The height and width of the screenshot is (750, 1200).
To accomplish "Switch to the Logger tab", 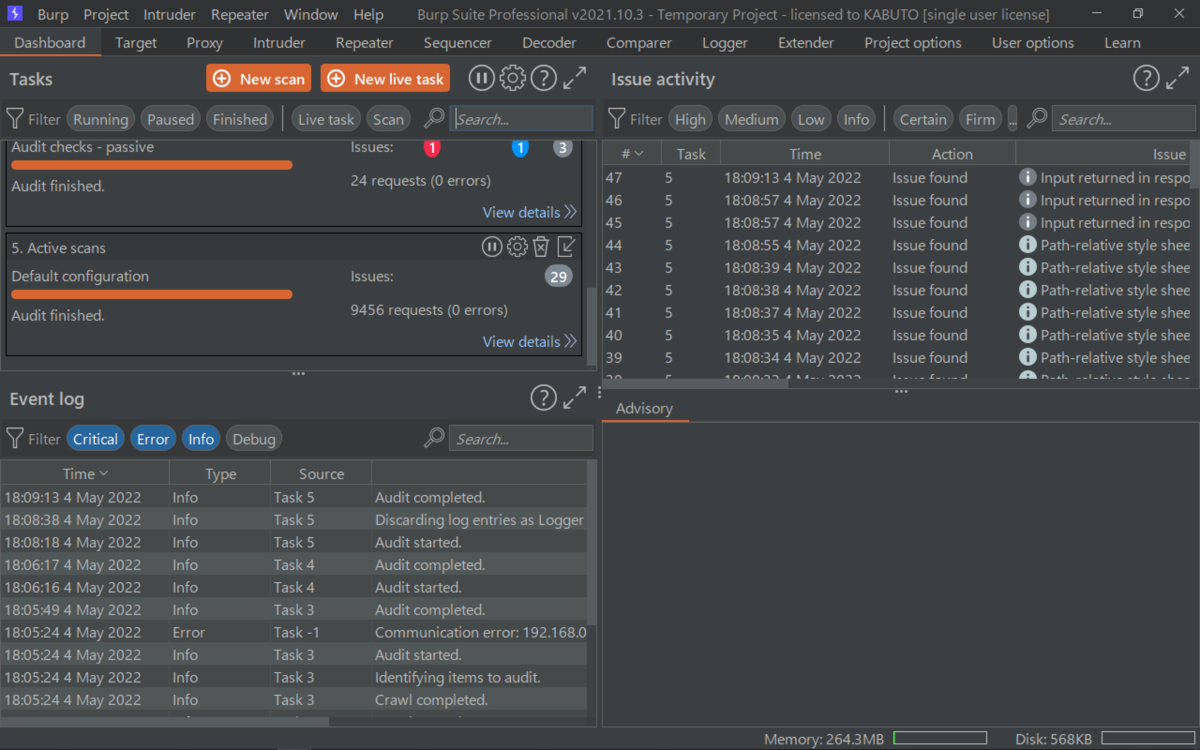I will click(725, 43).
